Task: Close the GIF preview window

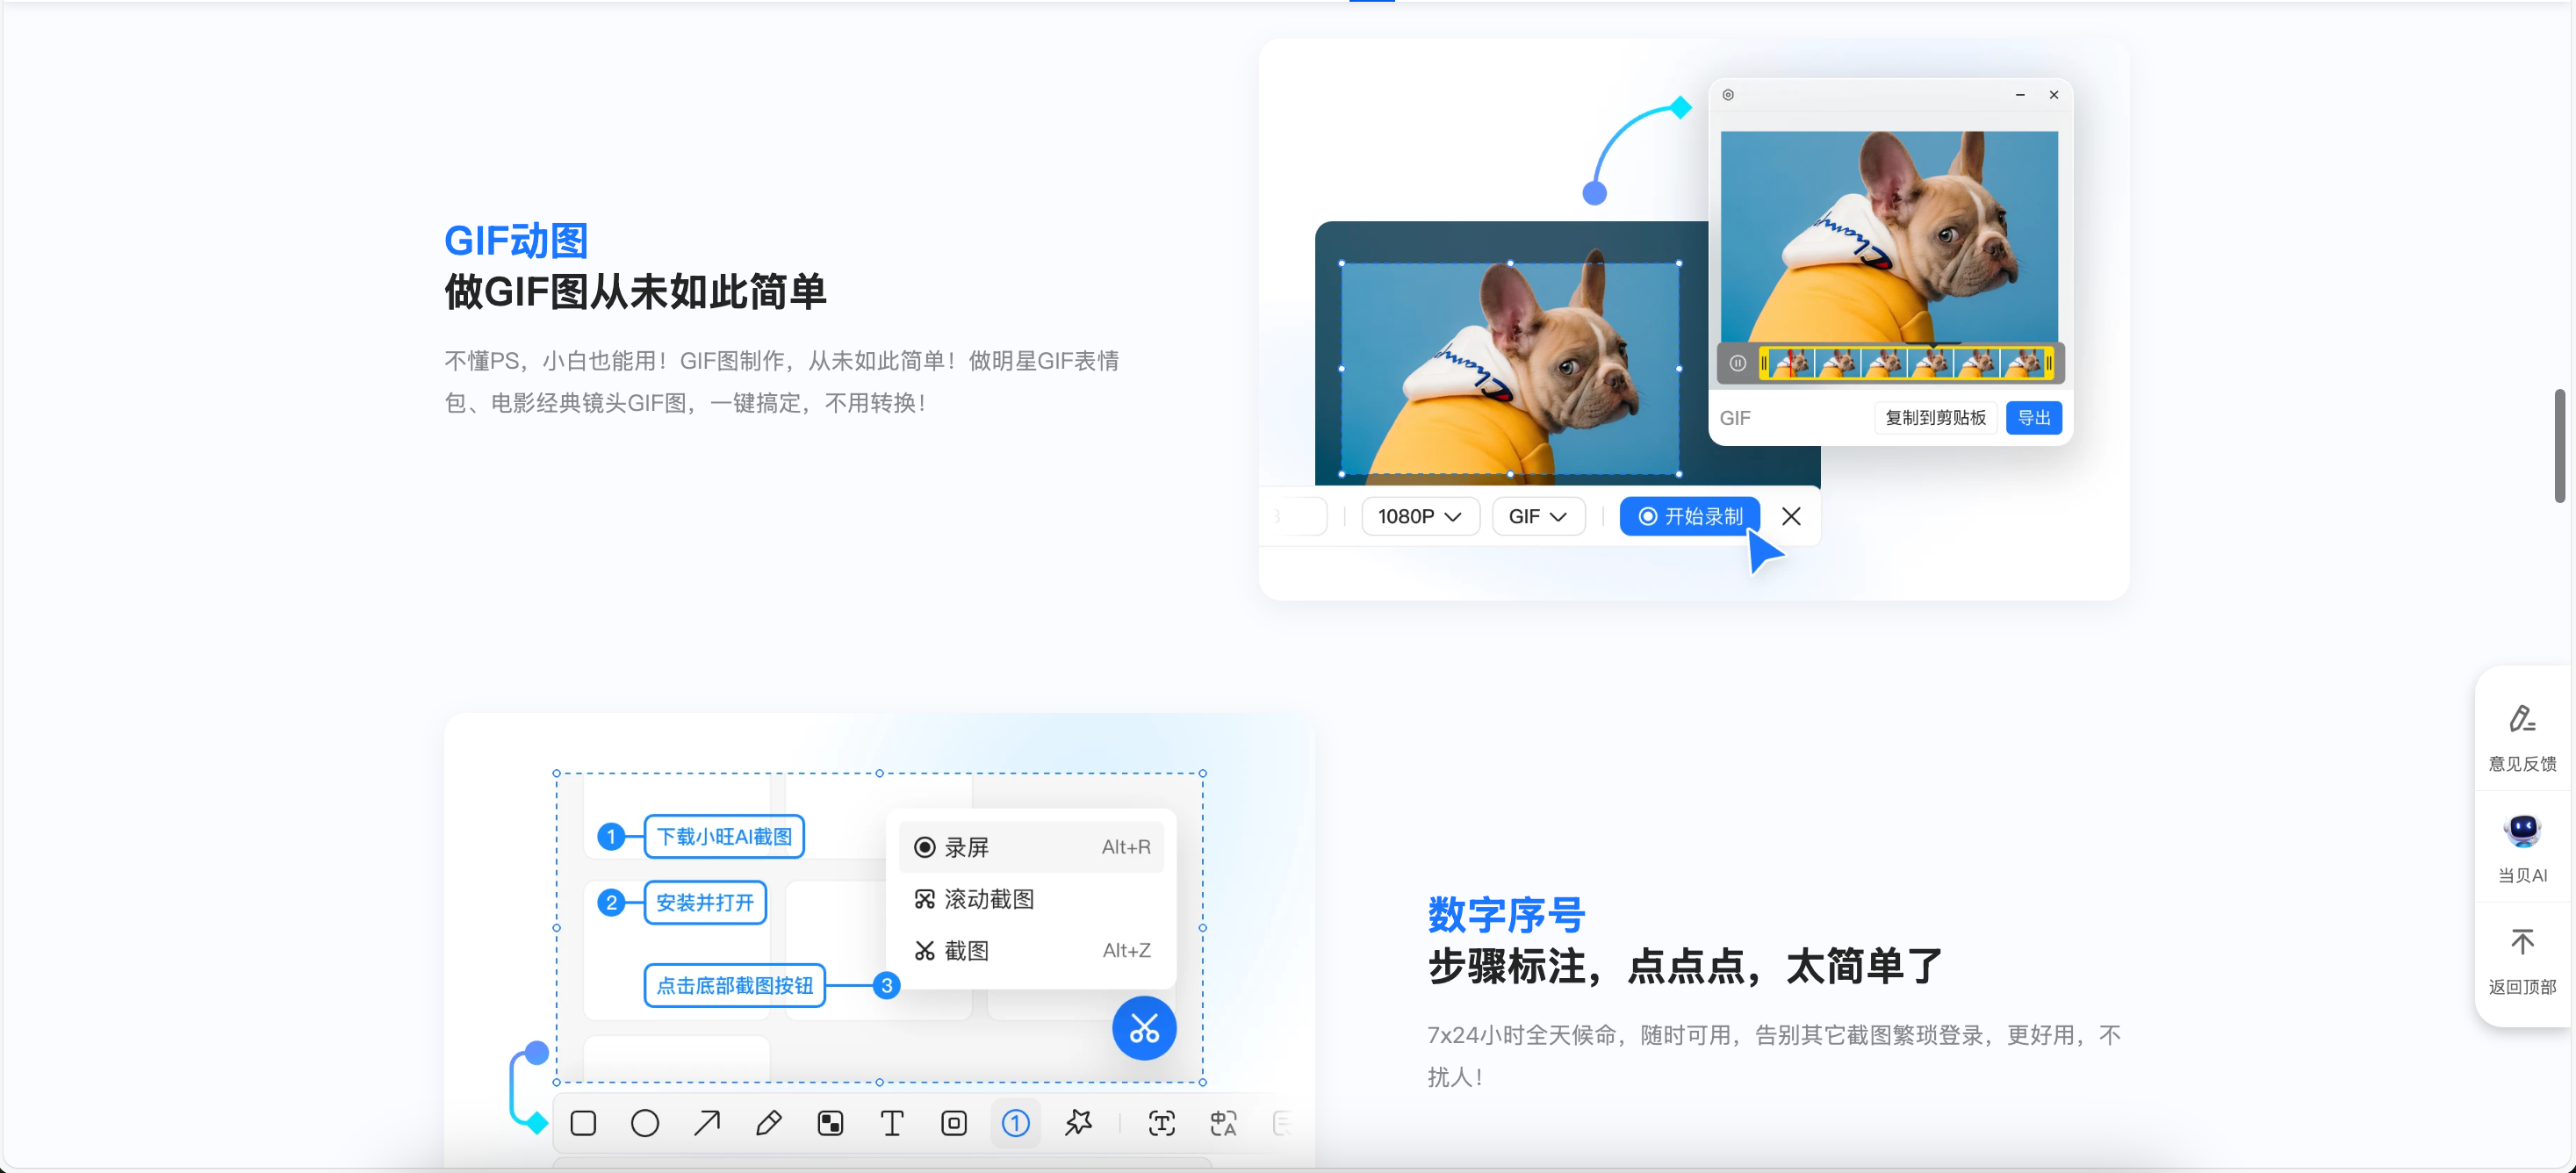Action: click(2054, 95)
